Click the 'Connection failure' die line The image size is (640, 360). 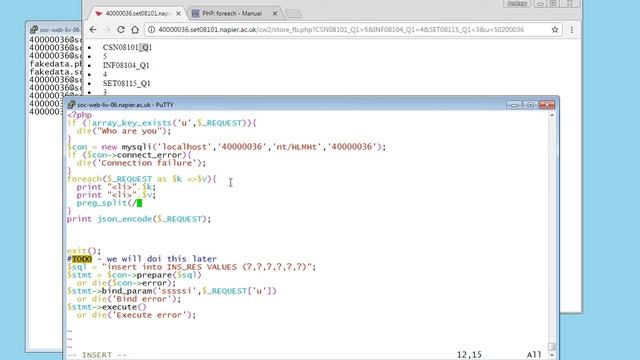pyautogui.click(x=141, y=163)
